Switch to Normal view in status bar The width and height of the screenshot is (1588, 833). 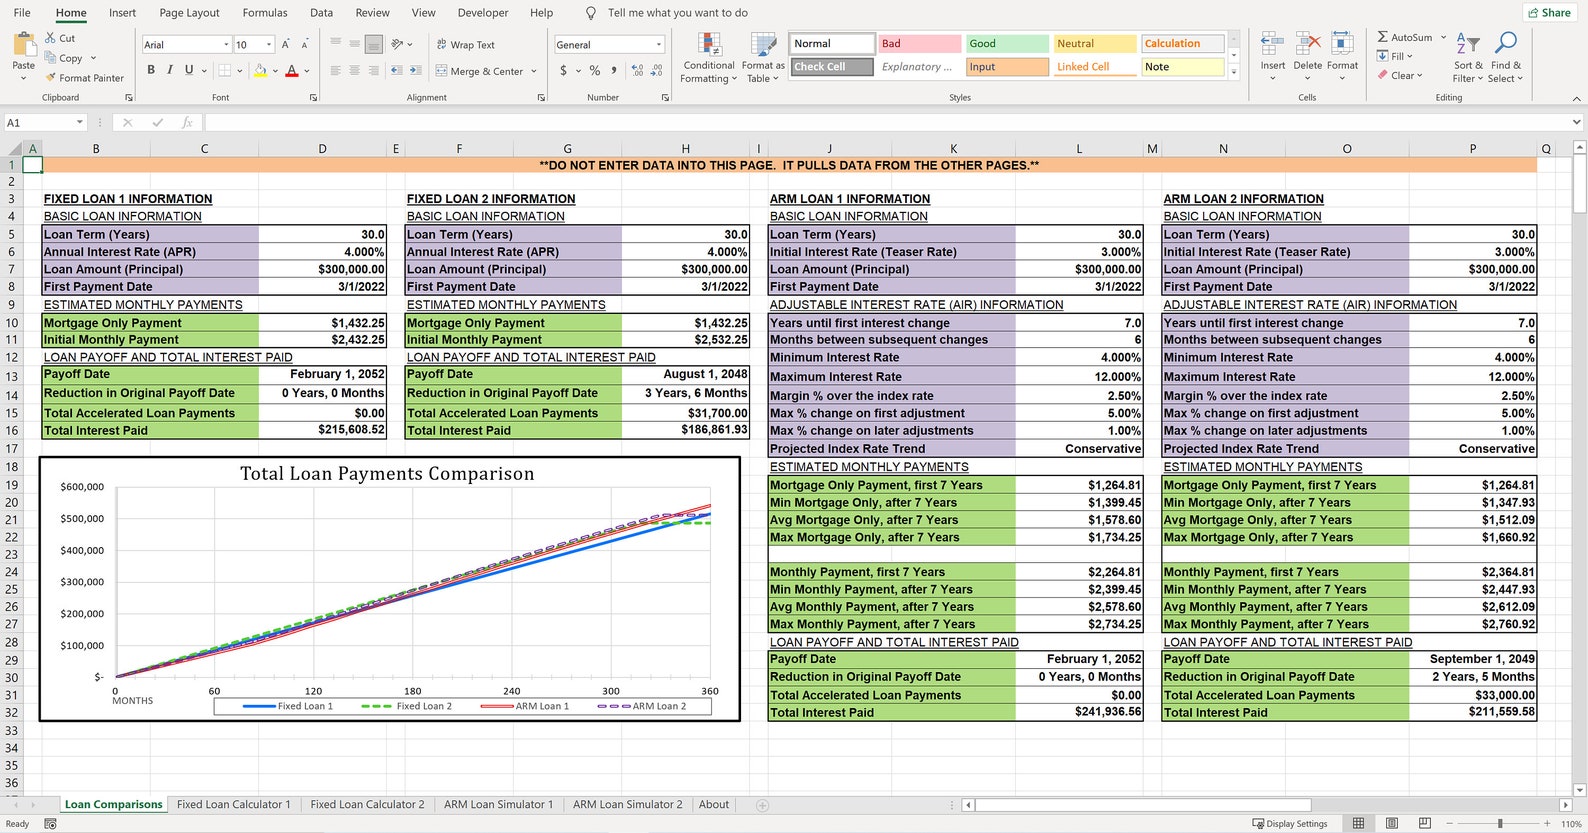pyautogui.click(x=1358, y=823)
